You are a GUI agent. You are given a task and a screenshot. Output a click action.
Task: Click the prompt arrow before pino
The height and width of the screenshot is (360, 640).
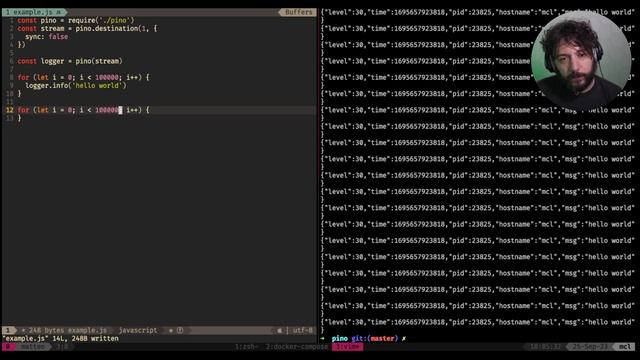click(322, 338)
